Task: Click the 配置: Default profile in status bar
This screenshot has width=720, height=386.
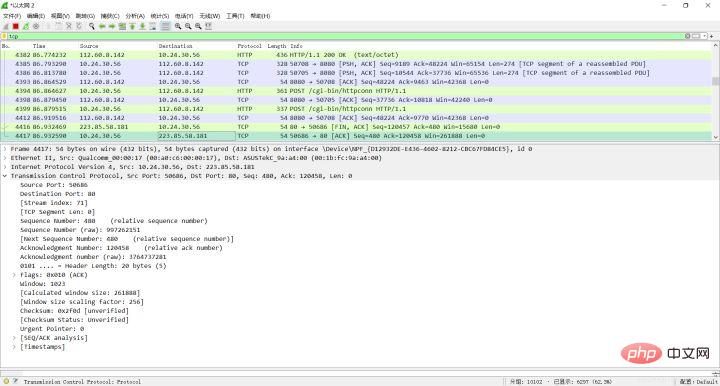Action: [x=698, y=381]
